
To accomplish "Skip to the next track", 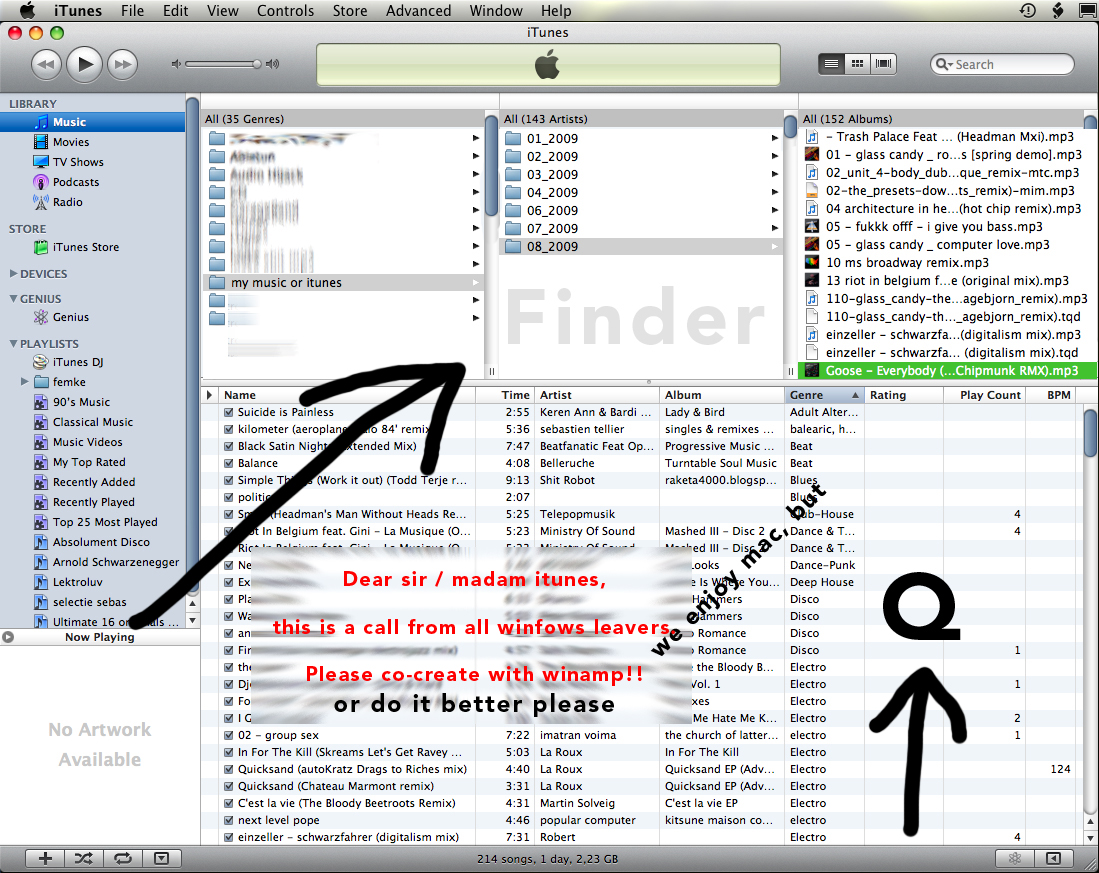I will tap(123, 64).
